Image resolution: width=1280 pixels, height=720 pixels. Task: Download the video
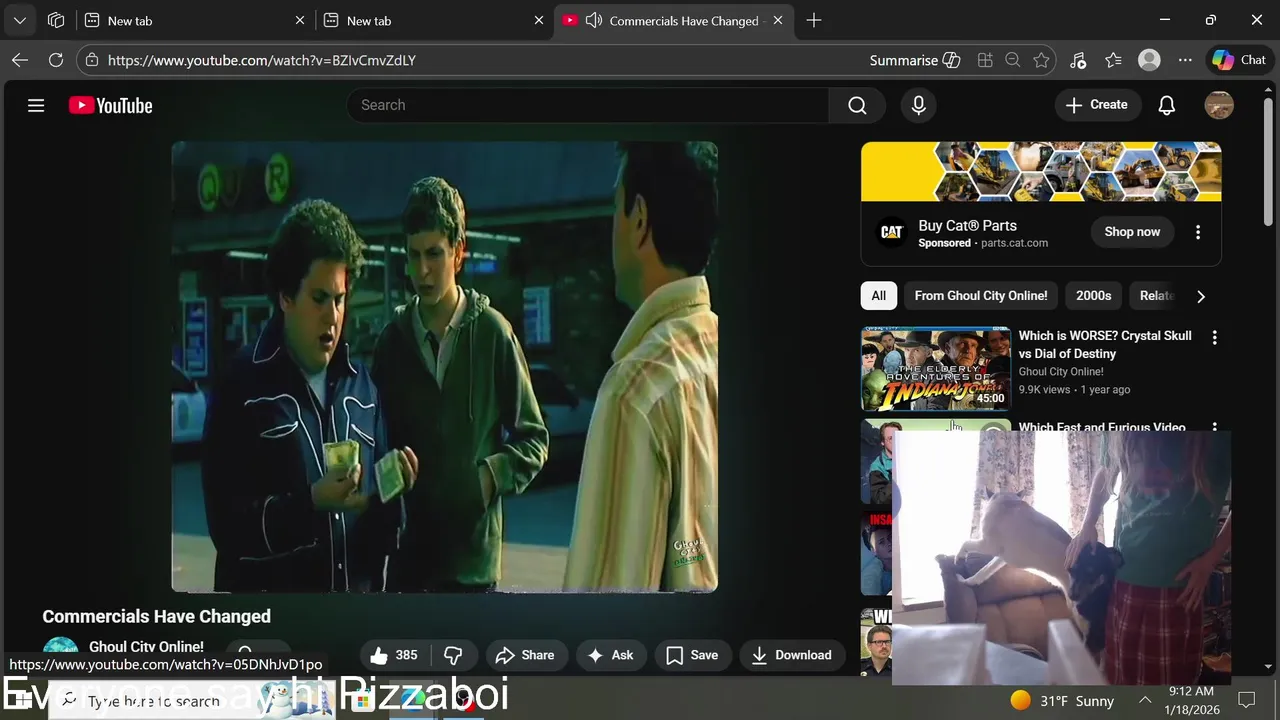click(791, 655)
